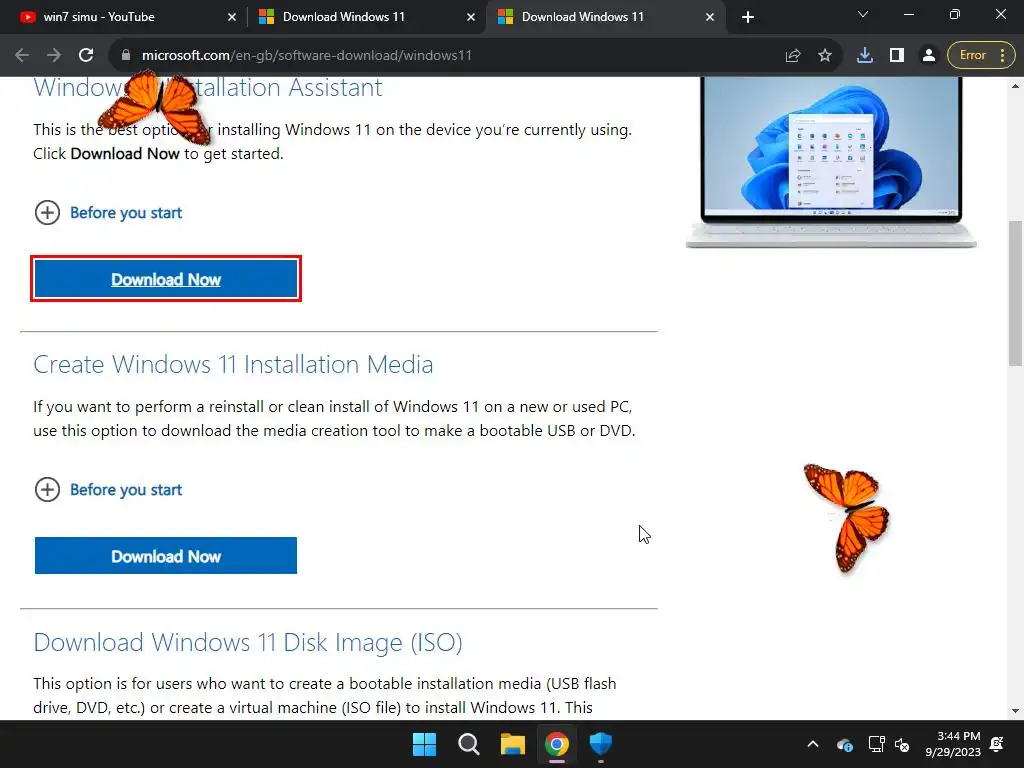The height and width of the screenshot is (768, 1024).
Task: Click the scrollbar down arrow
Action: pyautogui.click(x=1016, y=711)
